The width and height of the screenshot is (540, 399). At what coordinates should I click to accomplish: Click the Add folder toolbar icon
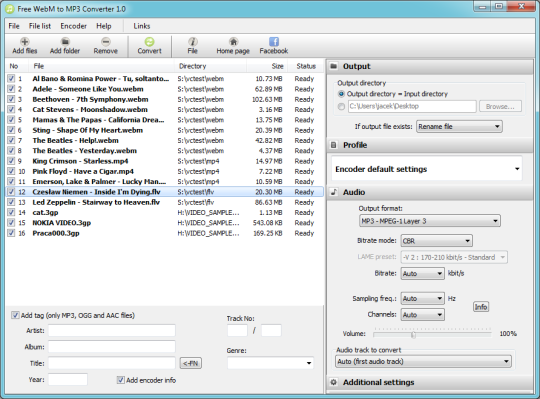click(x=65, y=42)
